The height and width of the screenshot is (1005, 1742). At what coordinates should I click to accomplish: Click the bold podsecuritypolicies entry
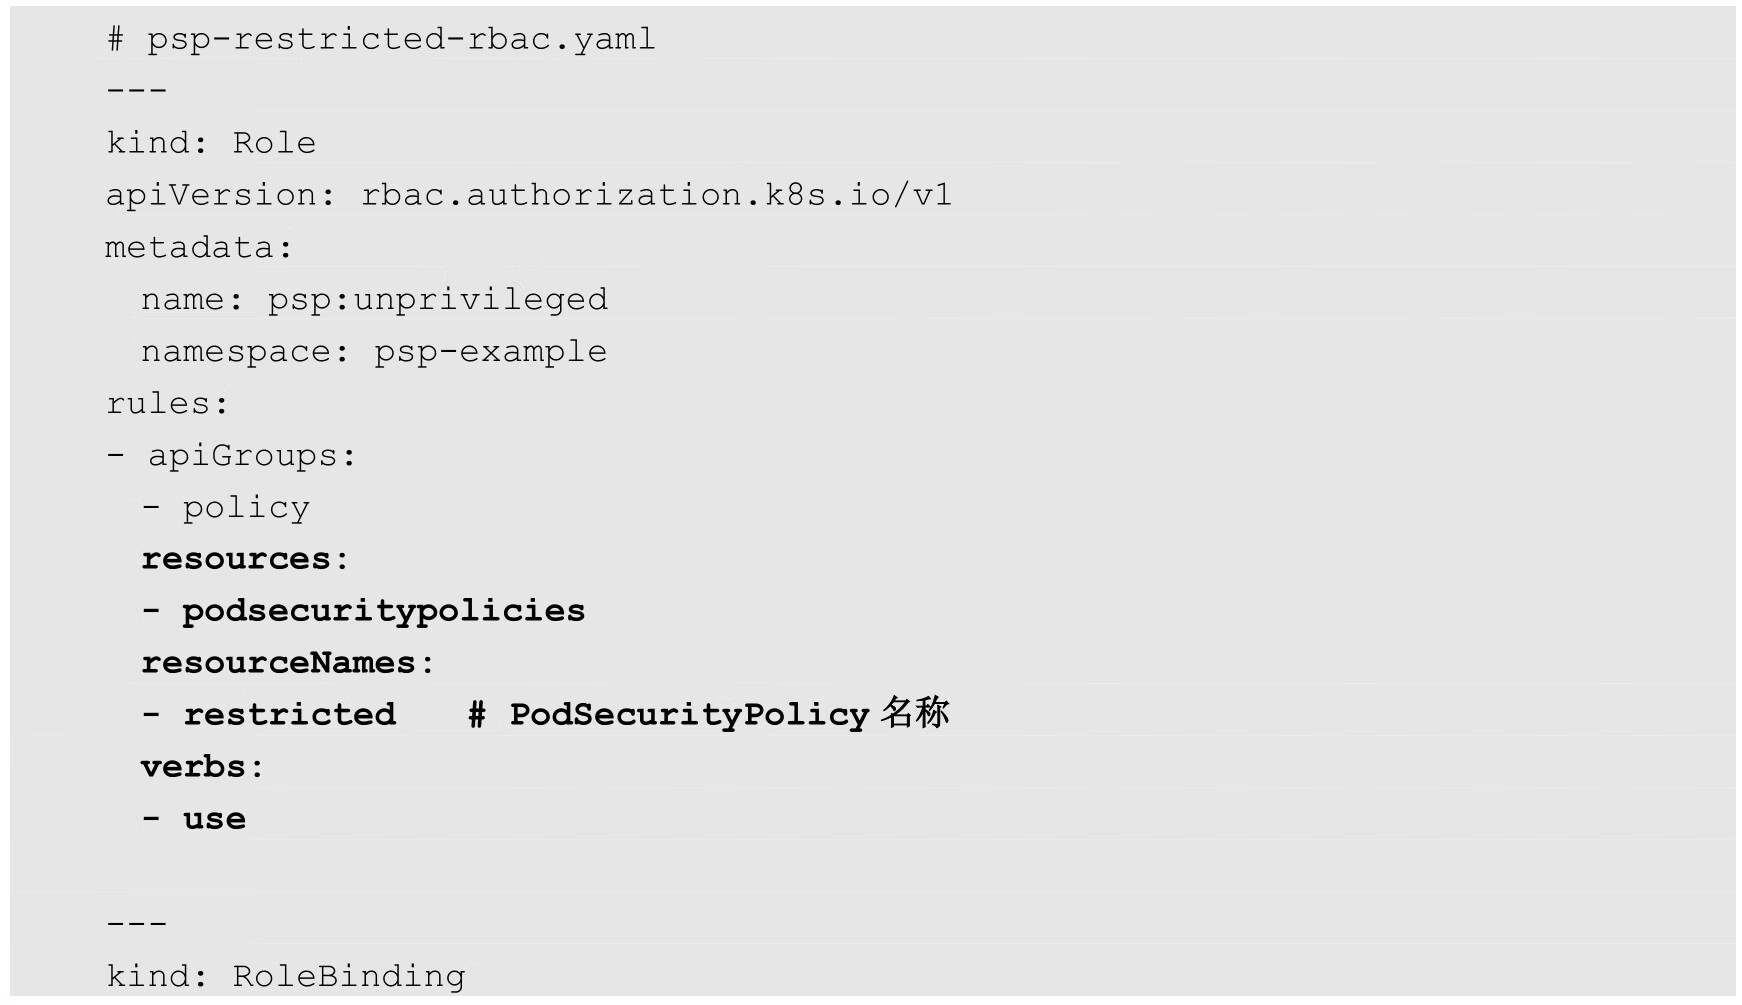tap(383, 611)
